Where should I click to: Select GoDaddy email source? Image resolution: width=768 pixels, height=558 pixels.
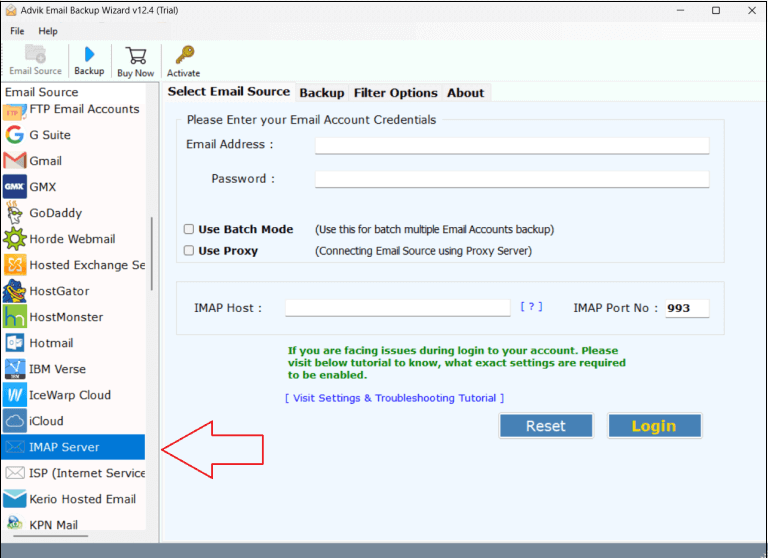click(55, 213)
